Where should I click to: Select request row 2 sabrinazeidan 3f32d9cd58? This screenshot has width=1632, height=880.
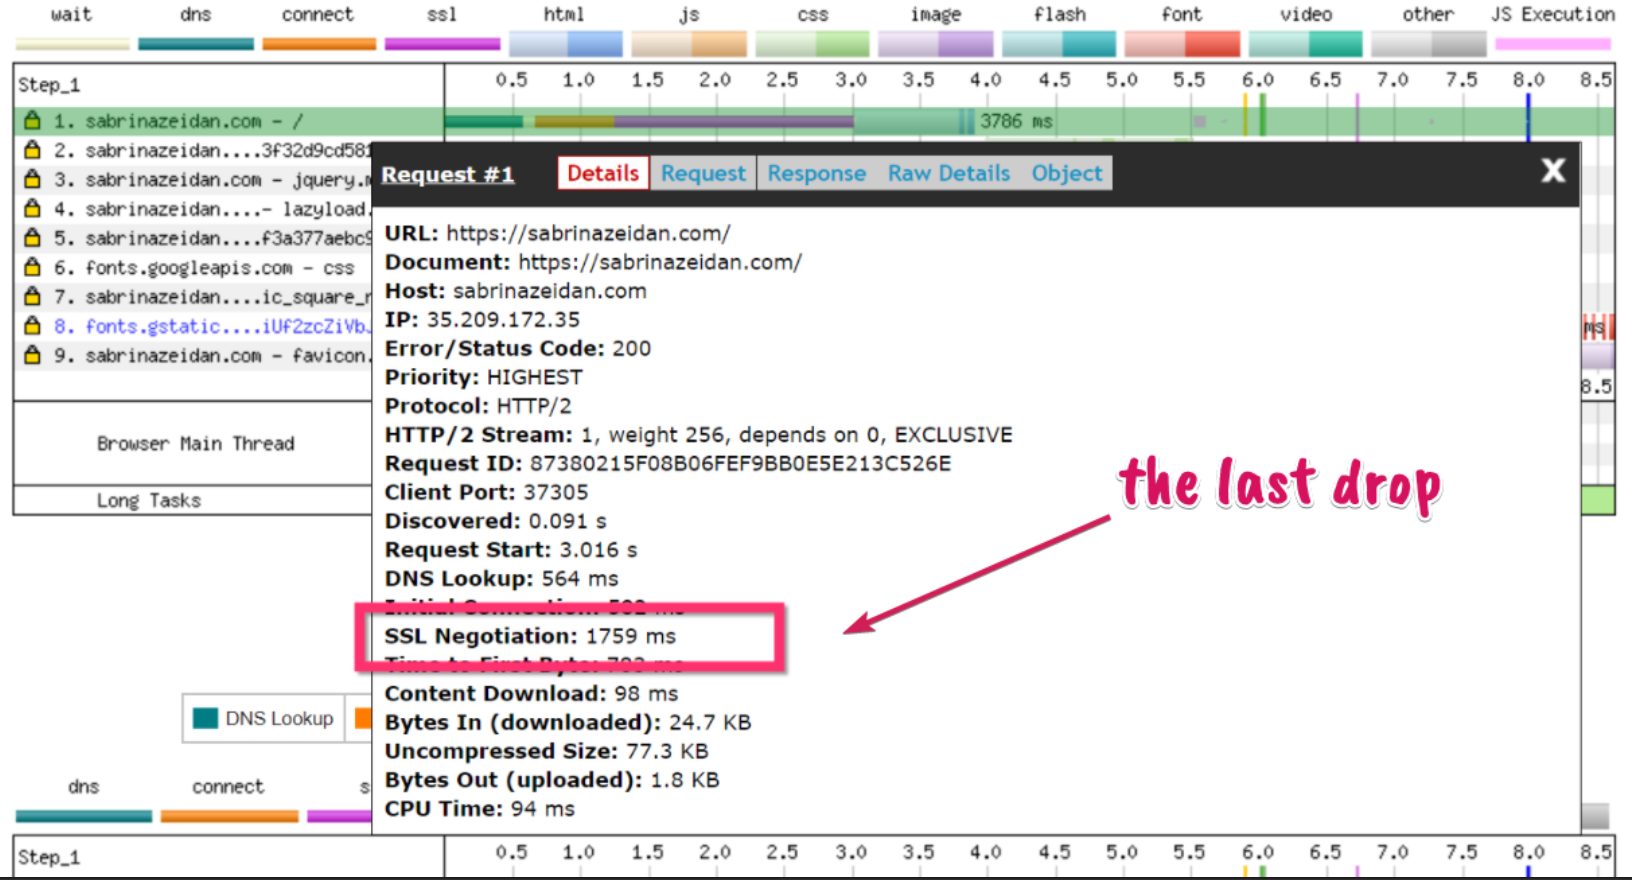coord(193,151)
